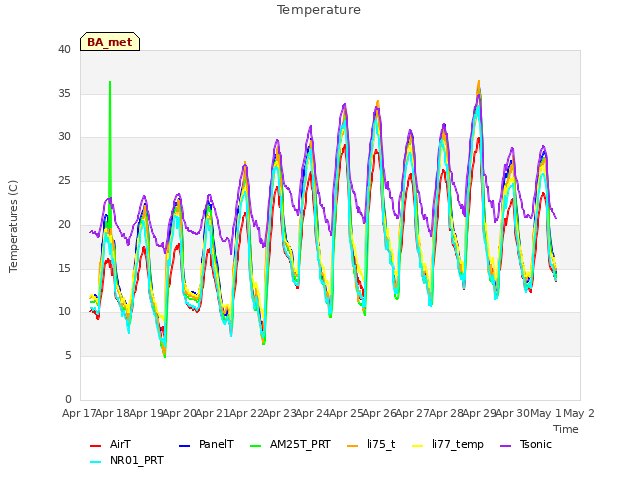
Task: Toggle the AirT legend entry
Action: tap(110, 444)
